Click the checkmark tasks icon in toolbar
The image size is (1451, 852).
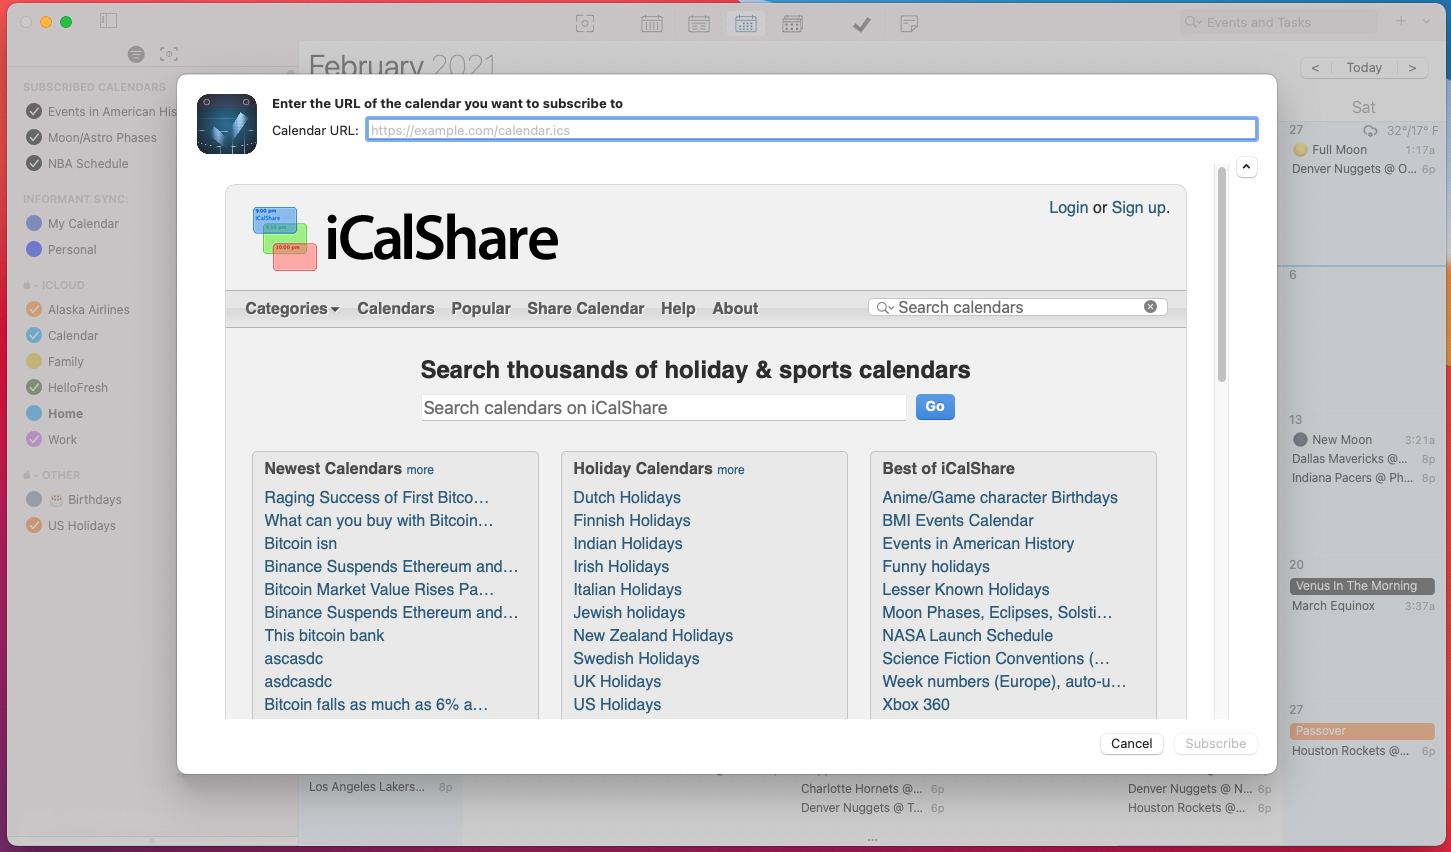(x=861, y=24)
